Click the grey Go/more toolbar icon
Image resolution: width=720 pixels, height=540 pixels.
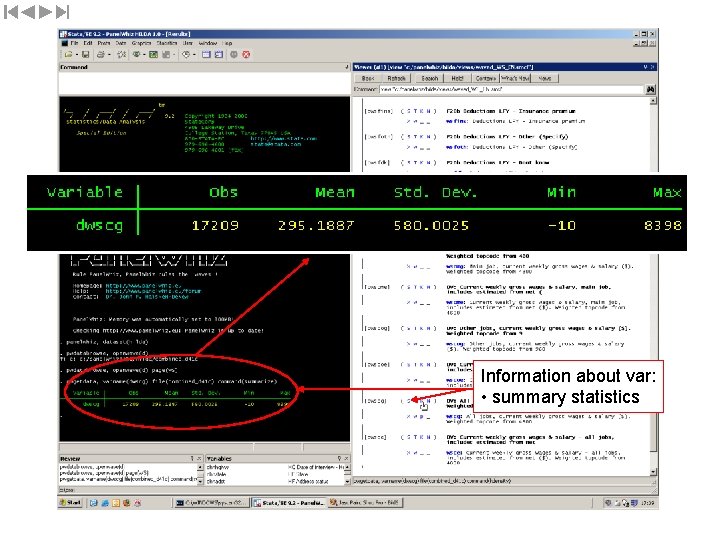coord(234,55)
